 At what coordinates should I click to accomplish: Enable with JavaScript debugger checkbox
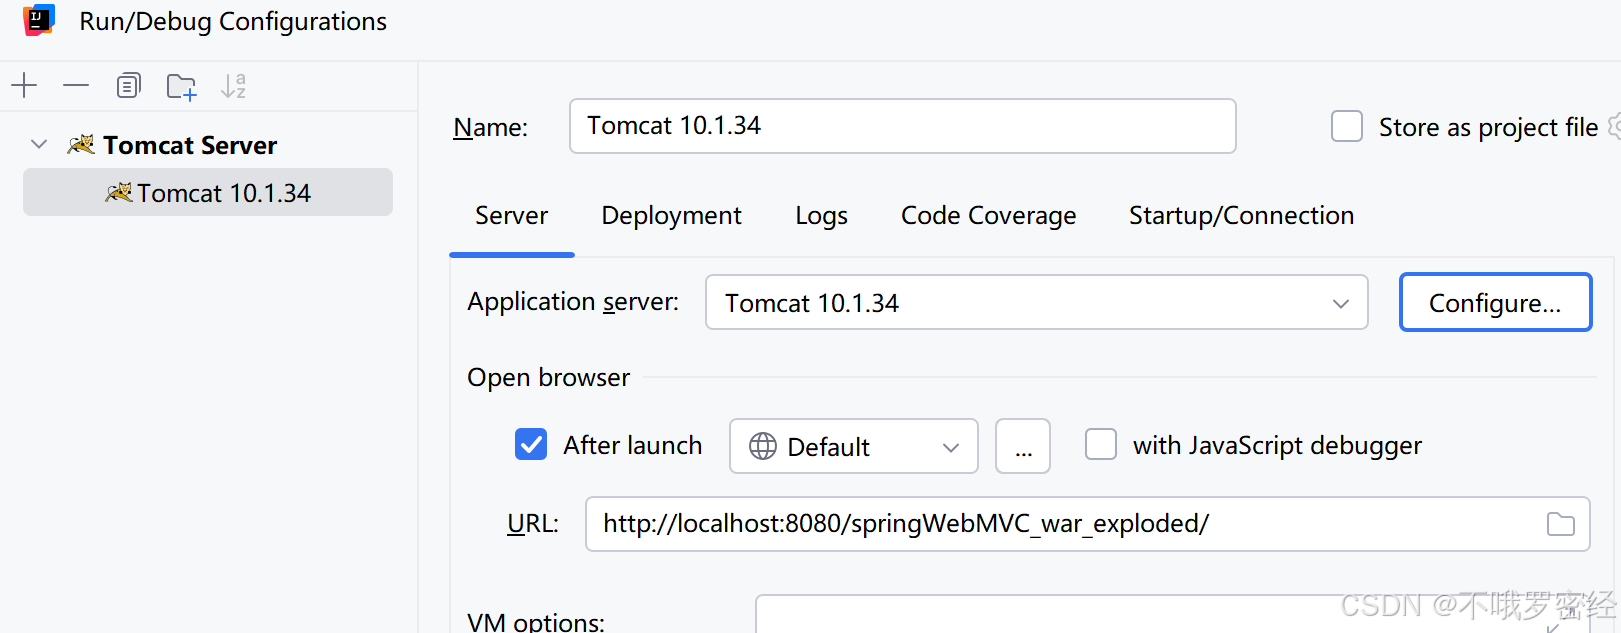click(1101, 444)
